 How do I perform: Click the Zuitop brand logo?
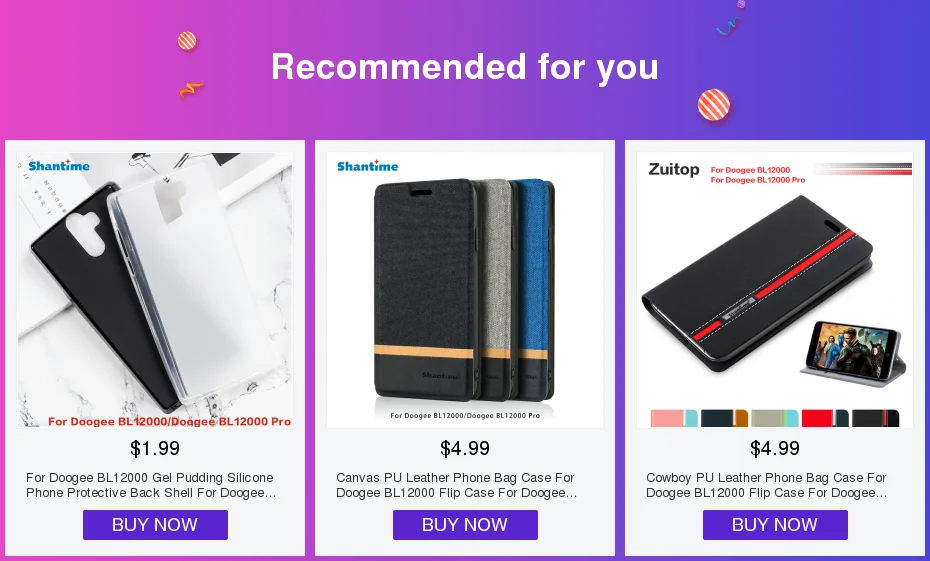point(674,170)
